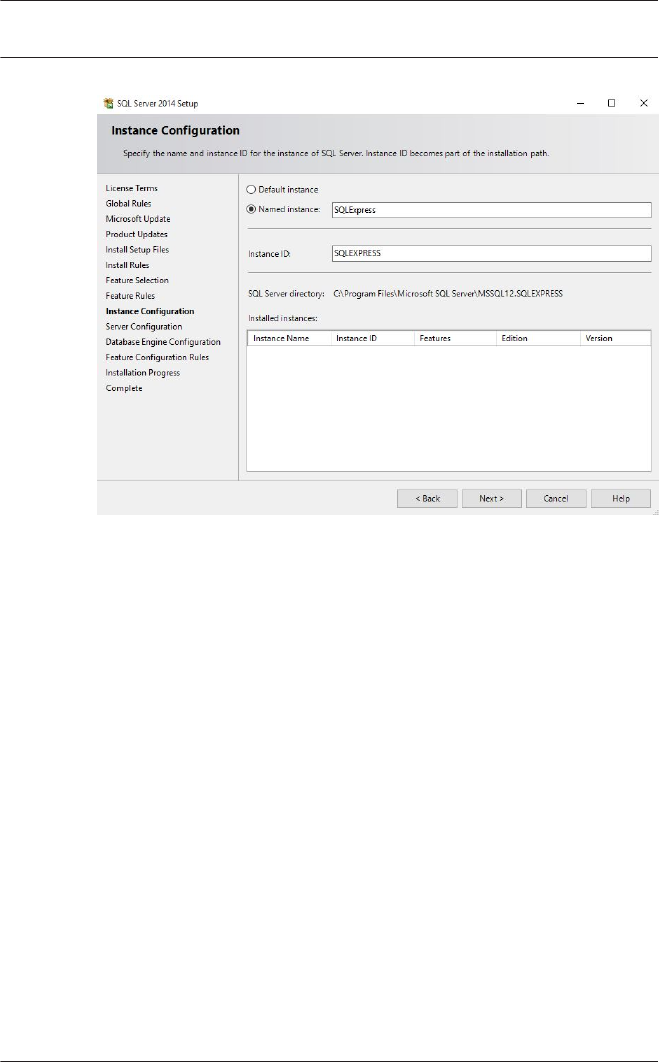Select Install Rules in the step list
Viewport: 659px width, 1062px height.
[127, 266]
